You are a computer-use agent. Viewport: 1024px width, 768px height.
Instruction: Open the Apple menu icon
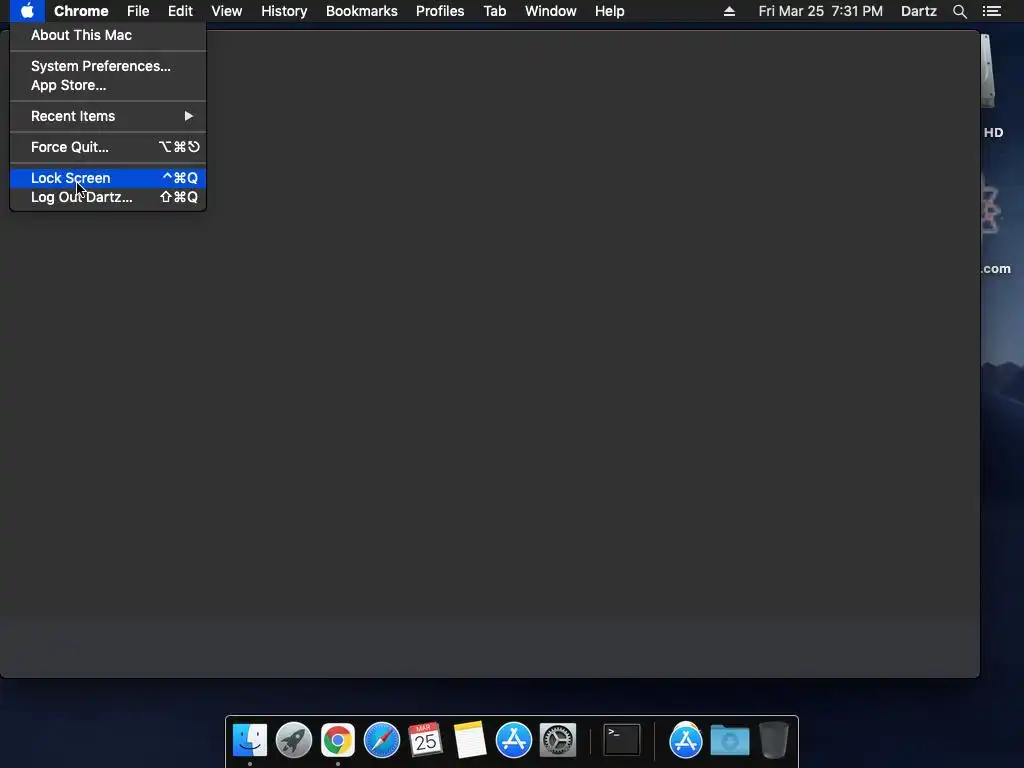(x=27, y=11)
